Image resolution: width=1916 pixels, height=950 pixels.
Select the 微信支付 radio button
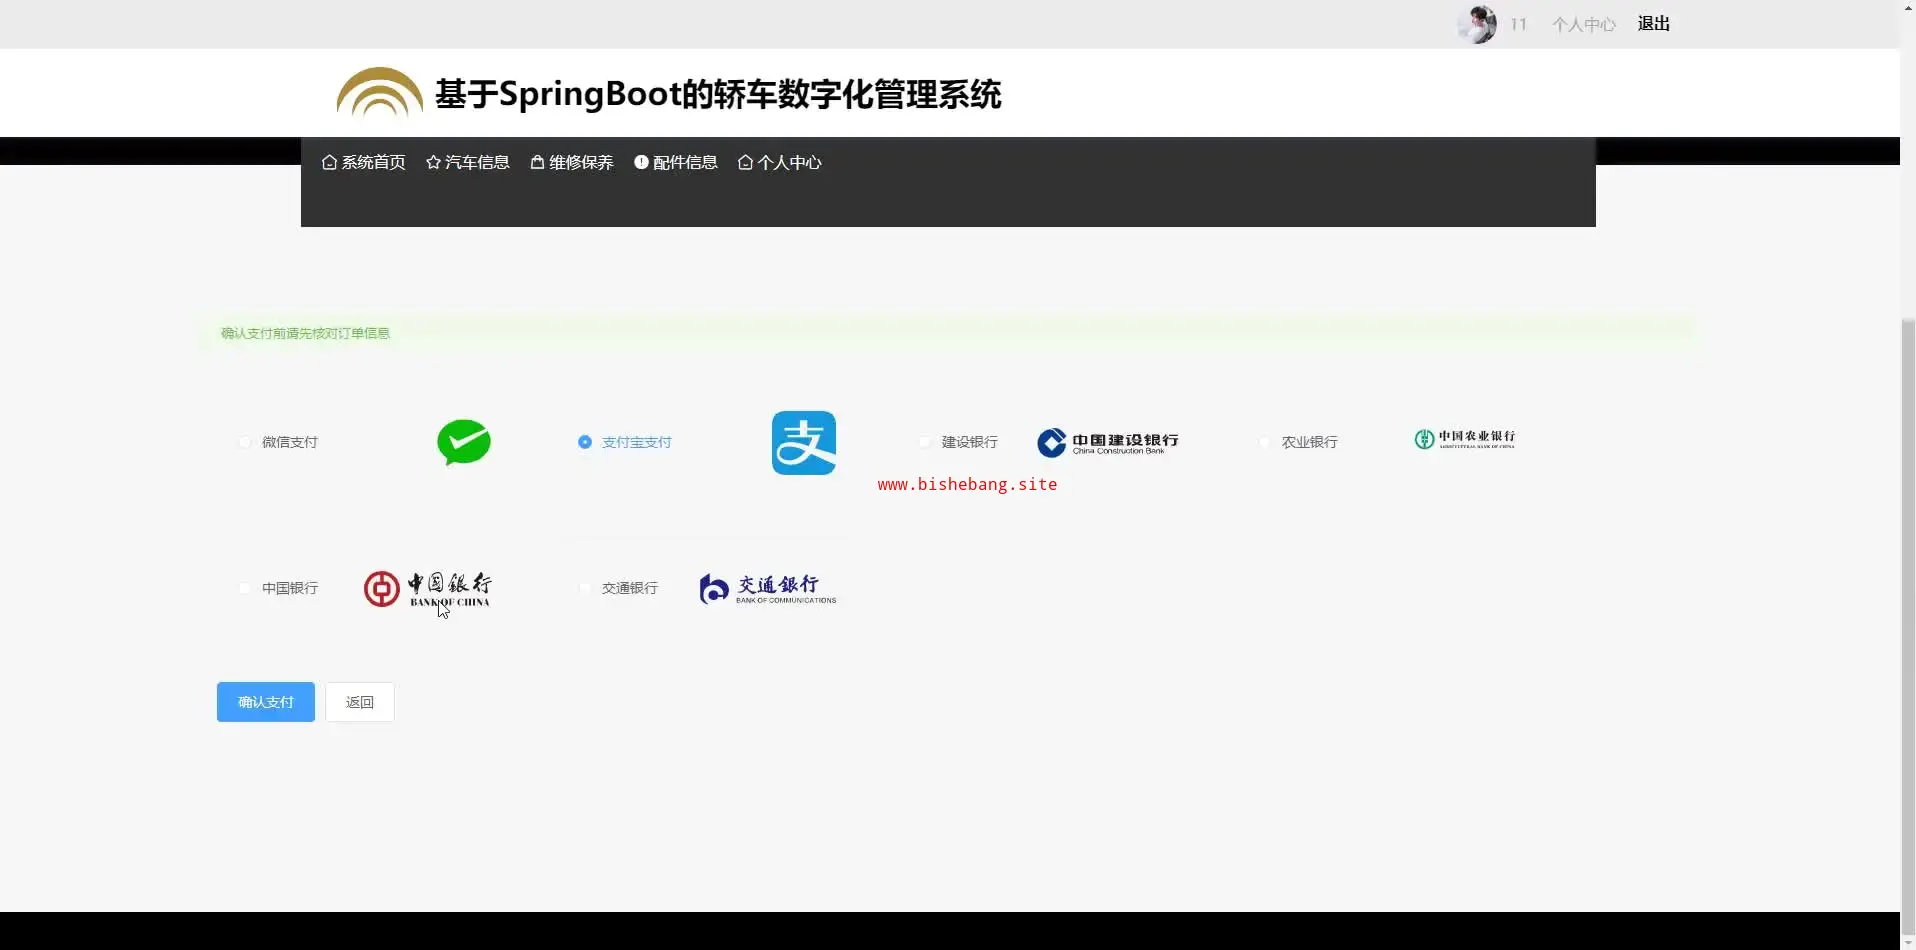pos(245,442)
